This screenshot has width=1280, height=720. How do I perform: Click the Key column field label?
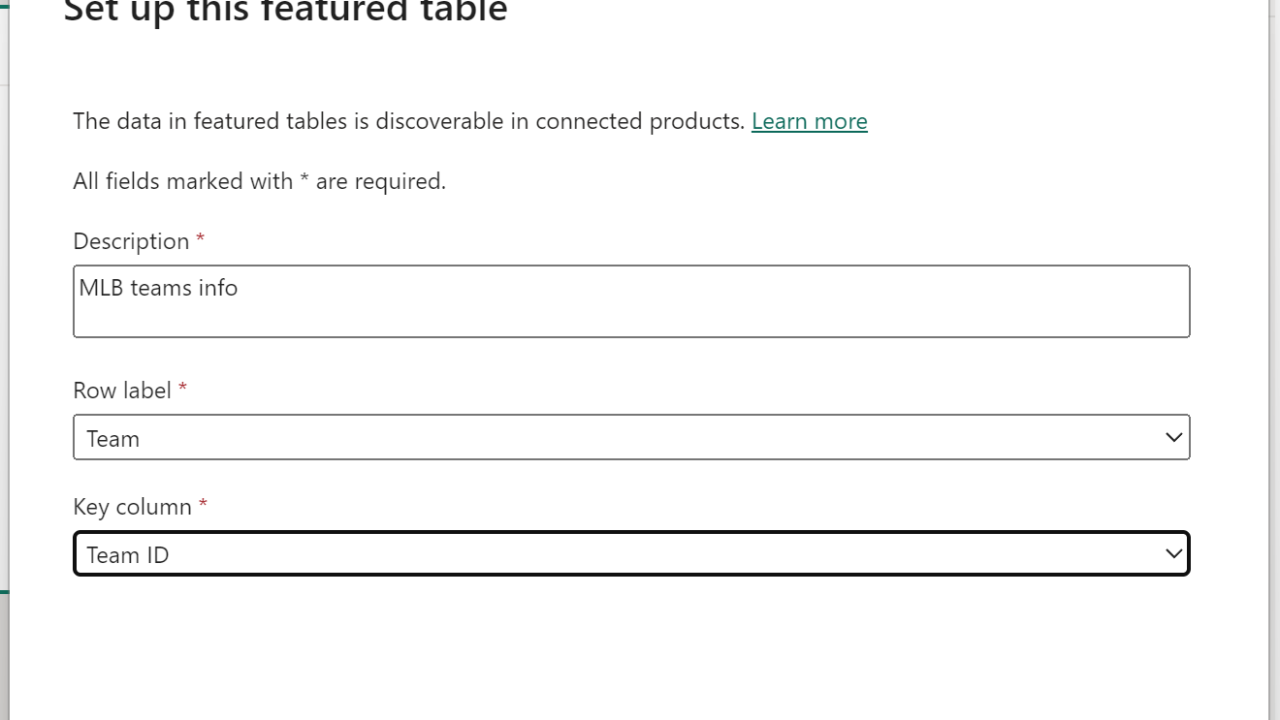132,507
